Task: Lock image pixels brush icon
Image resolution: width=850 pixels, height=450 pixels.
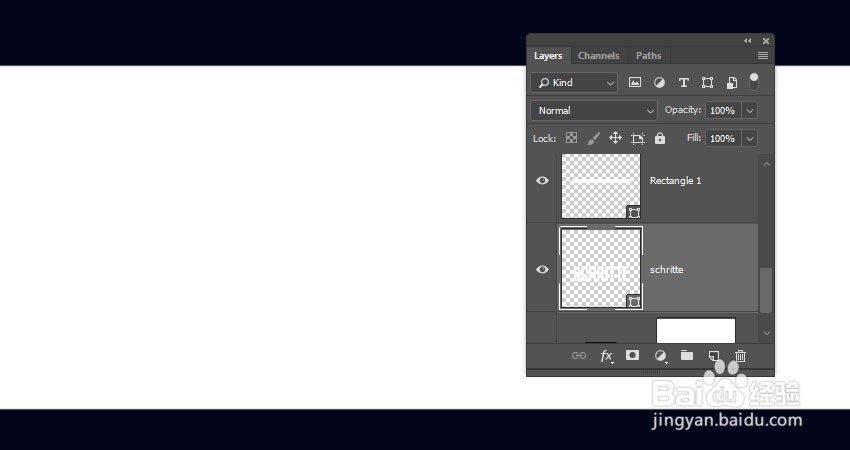Action: tap(594, 138)
